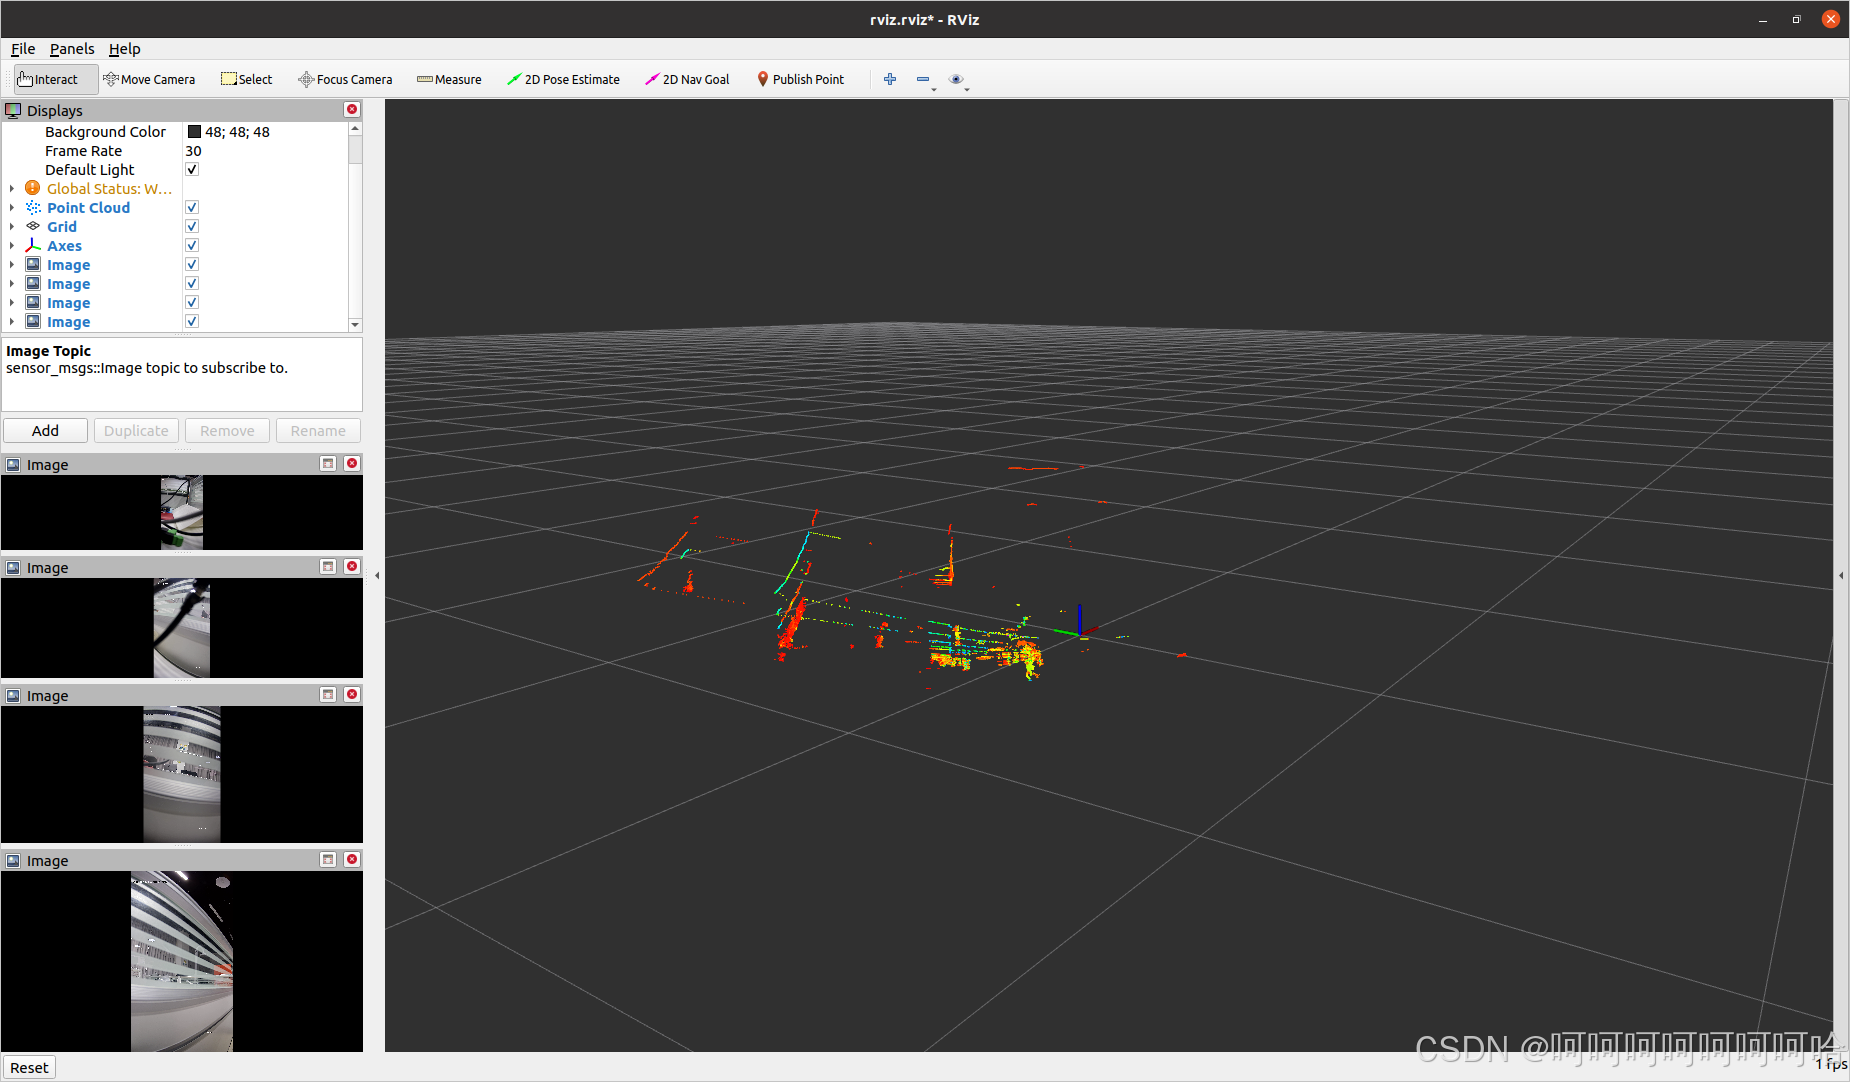Expand the fourth Image tree entry
The width and height of the screenshot is (1850, 1082).
(12, 321)
